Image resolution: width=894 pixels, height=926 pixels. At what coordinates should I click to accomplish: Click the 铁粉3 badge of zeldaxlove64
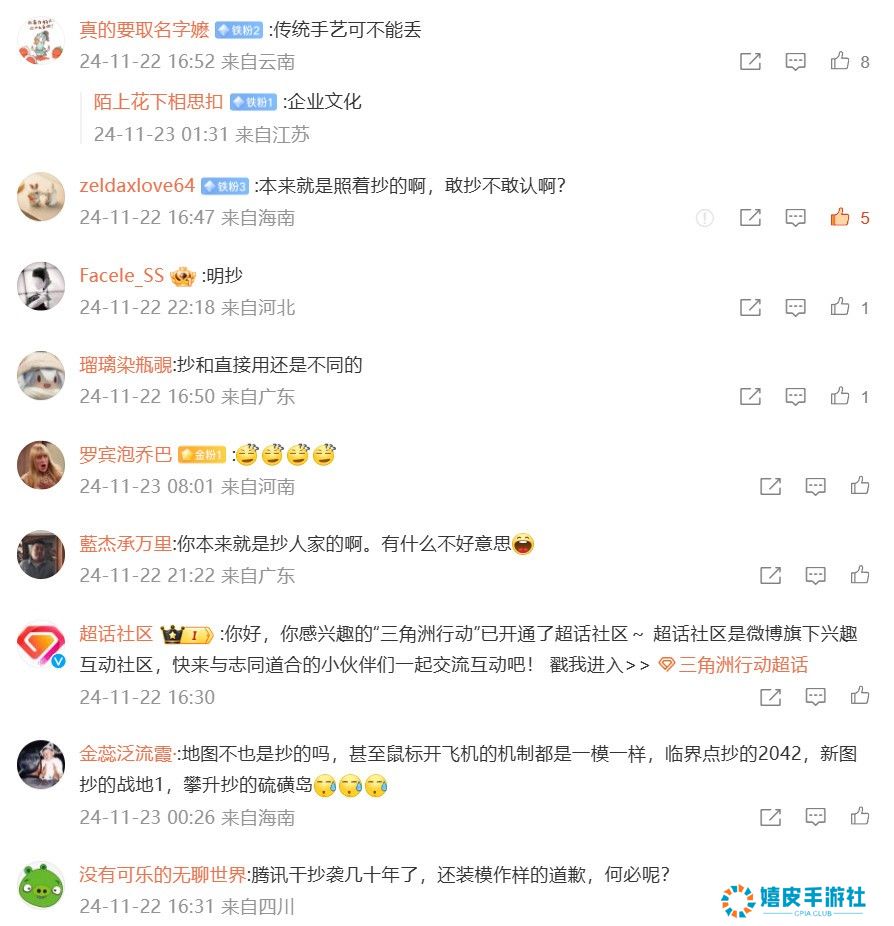pyautogui.click(x=225, y=186)
